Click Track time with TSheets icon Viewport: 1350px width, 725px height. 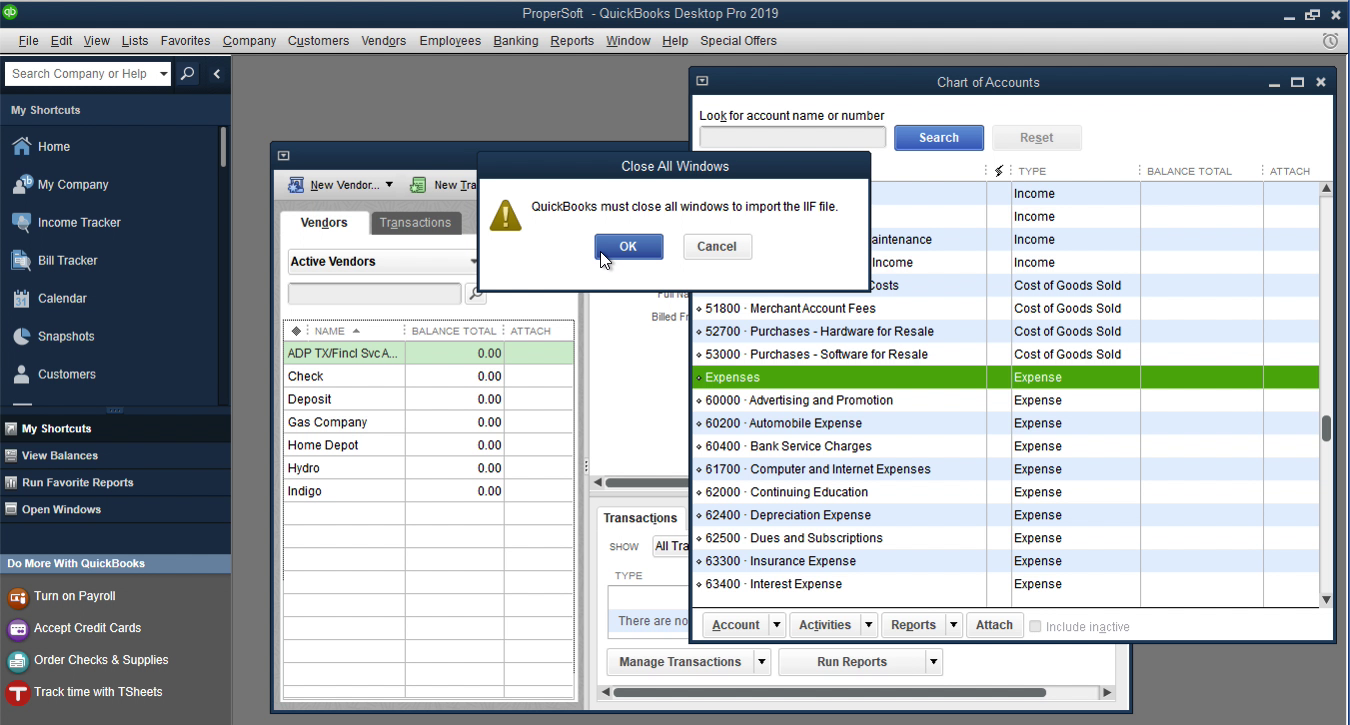(18, 693)
